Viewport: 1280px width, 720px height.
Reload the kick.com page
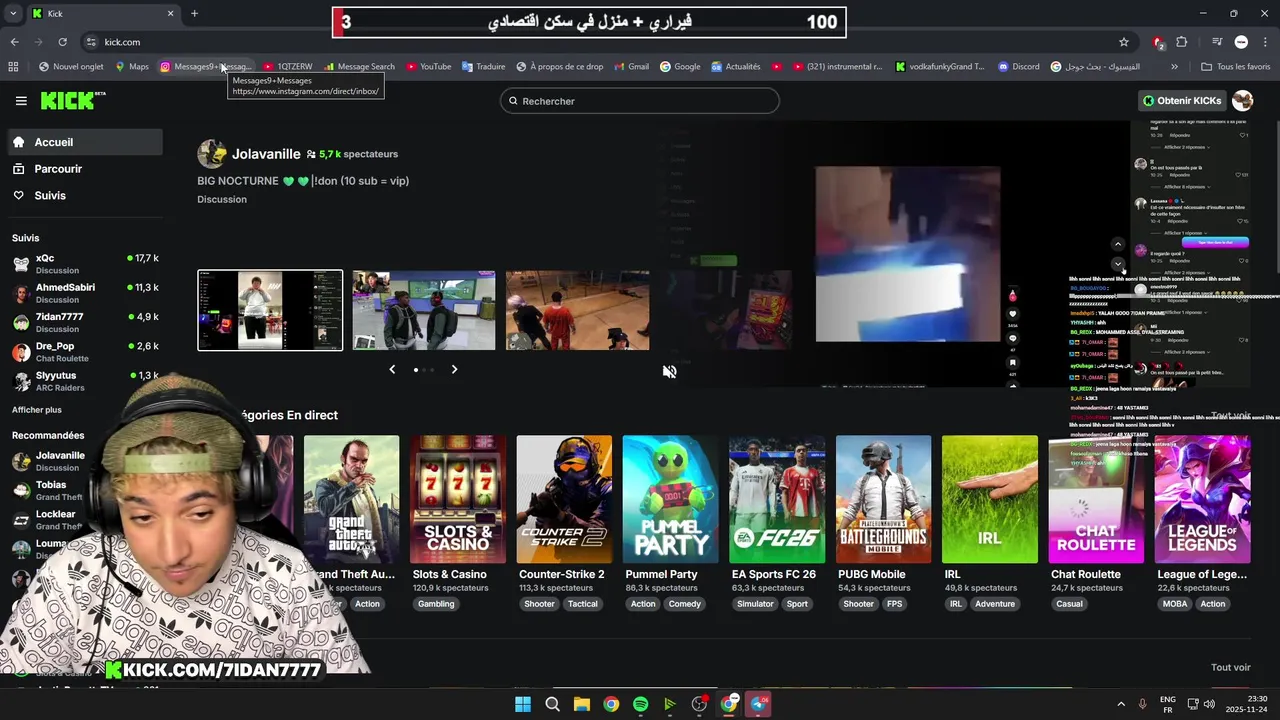coord(62,42)
